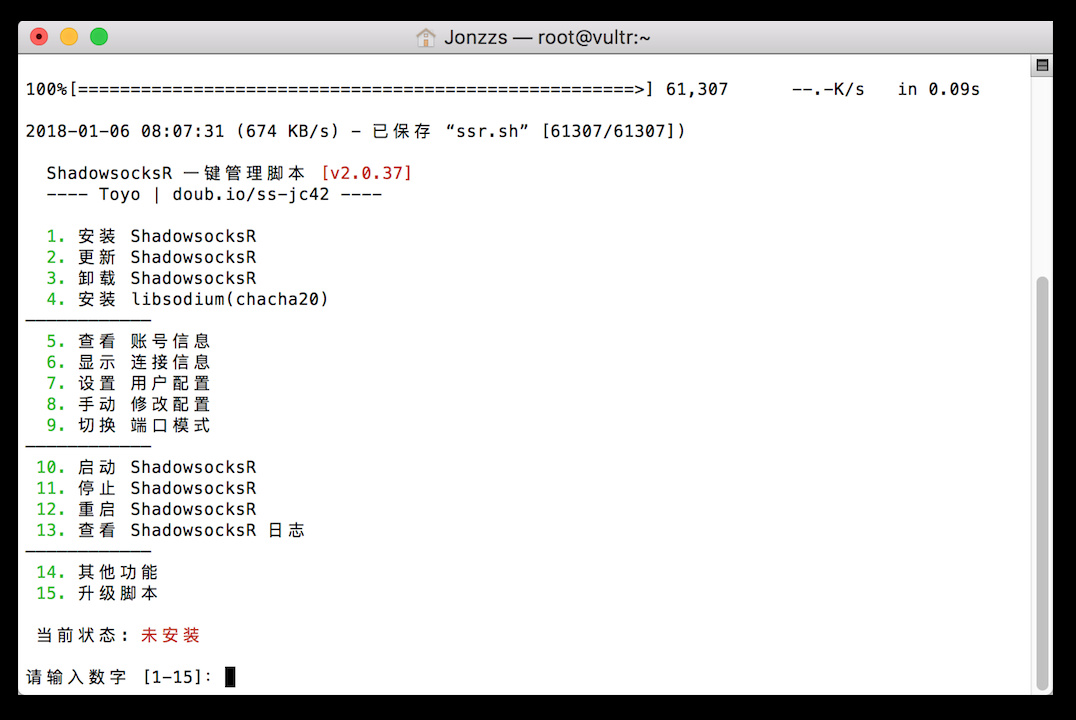
Task: Click the 'ShadowsocksR 一键管理脚本' title text
Action: (x=176, y=173)
